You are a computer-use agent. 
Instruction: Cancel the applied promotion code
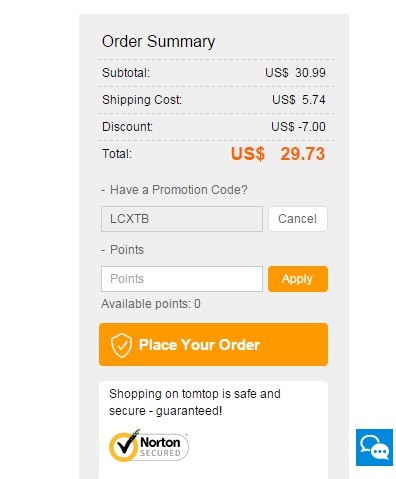(x=298, y=219)
